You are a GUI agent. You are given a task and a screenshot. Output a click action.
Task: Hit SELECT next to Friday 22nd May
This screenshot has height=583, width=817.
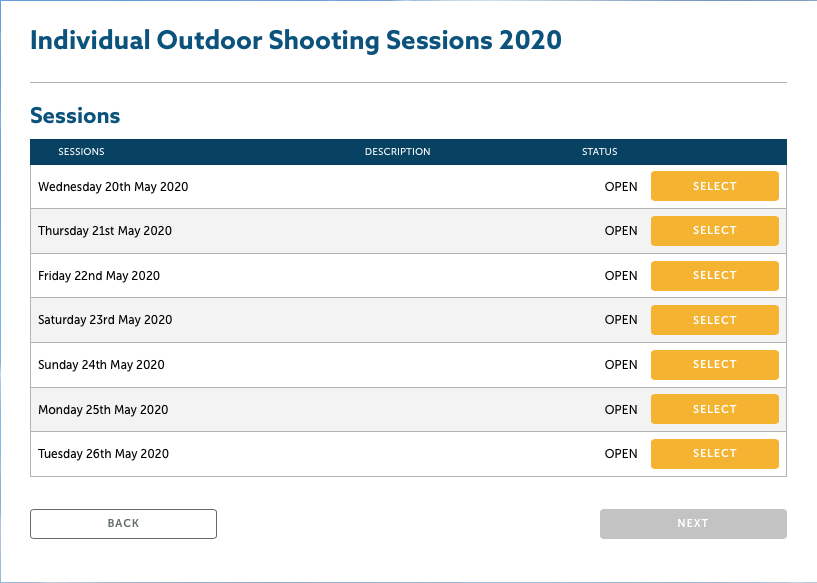[714, 276]
